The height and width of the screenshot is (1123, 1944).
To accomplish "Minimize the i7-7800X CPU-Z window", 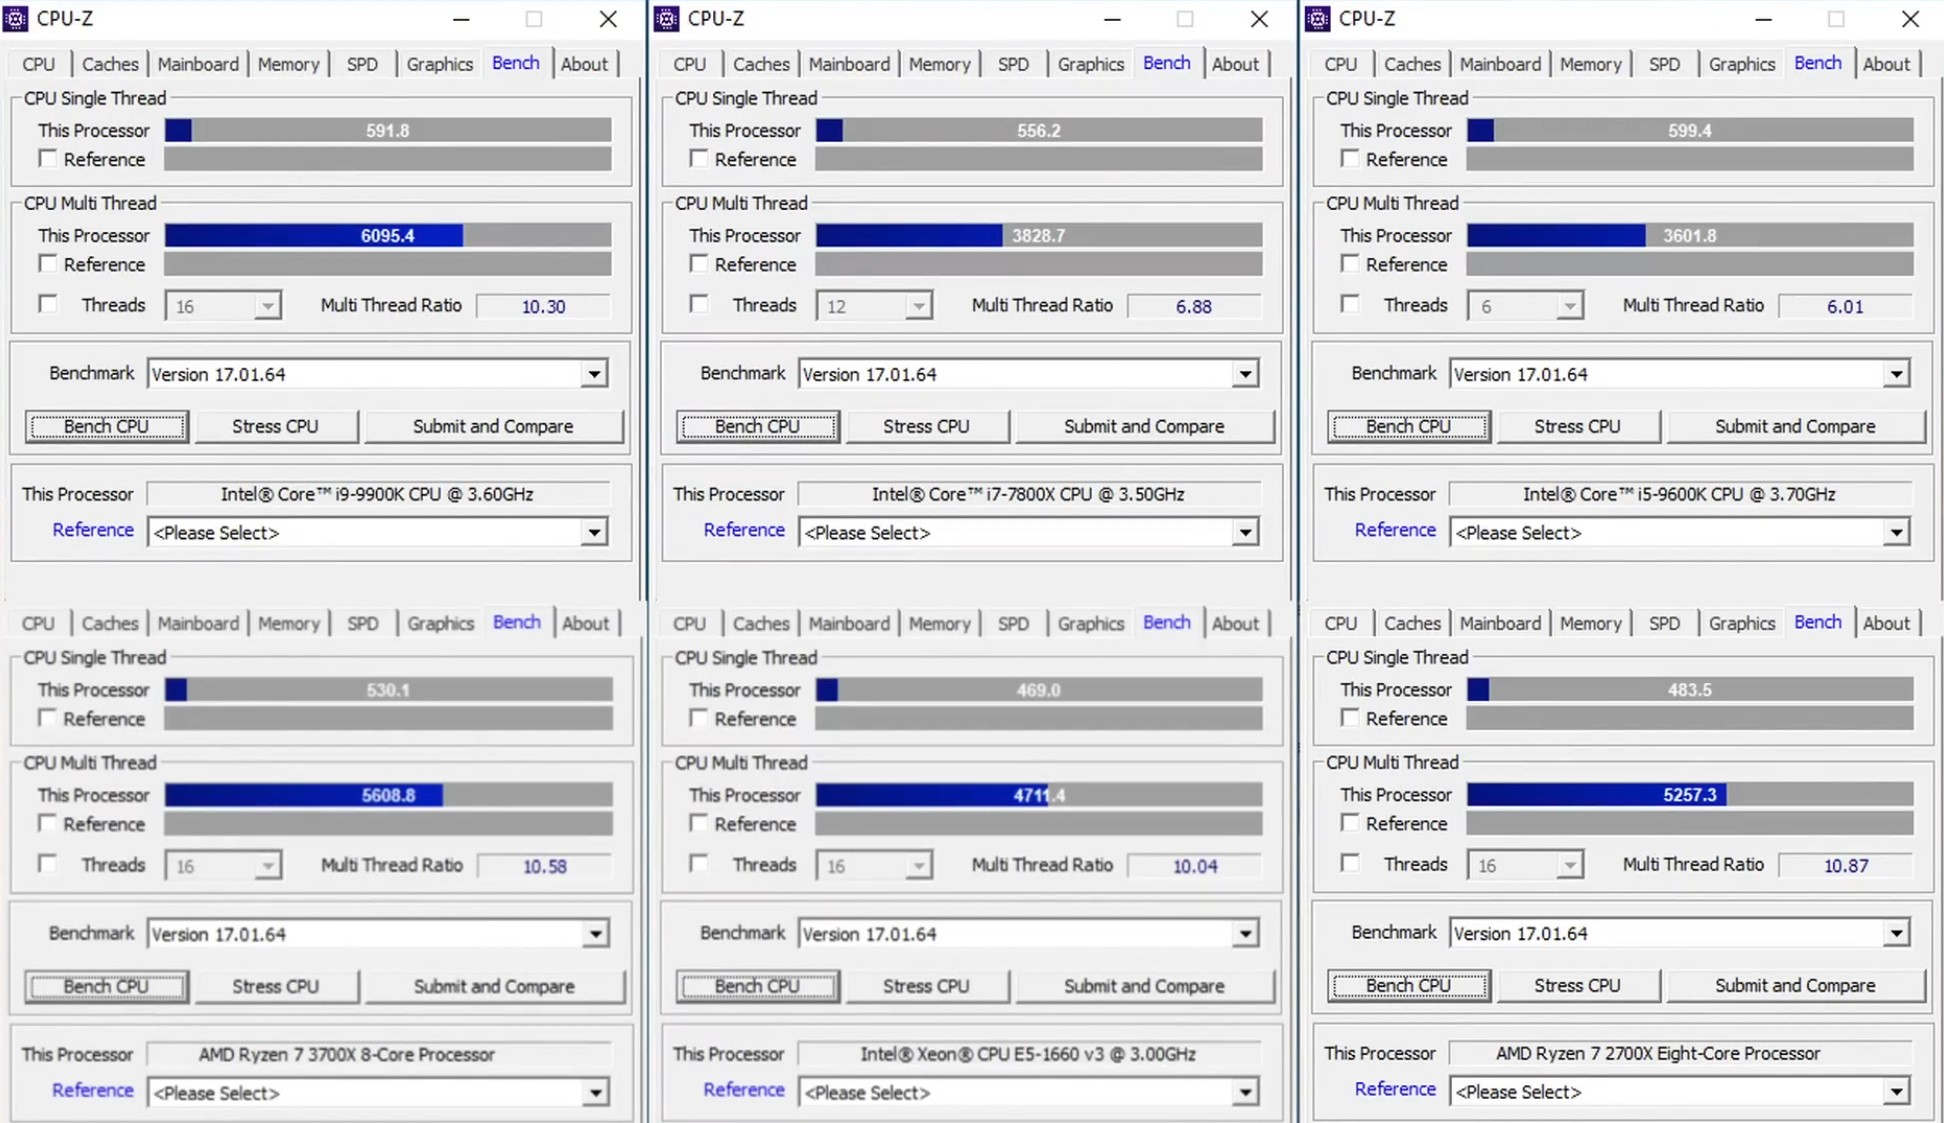I will tap(1112, 19).
